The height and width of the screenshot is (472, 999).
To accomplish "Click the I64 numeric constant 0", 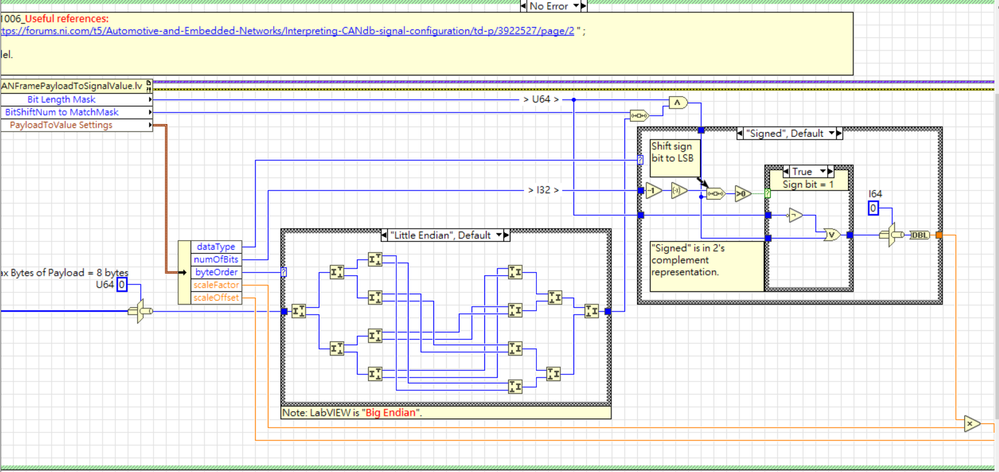I will (873, 208).
